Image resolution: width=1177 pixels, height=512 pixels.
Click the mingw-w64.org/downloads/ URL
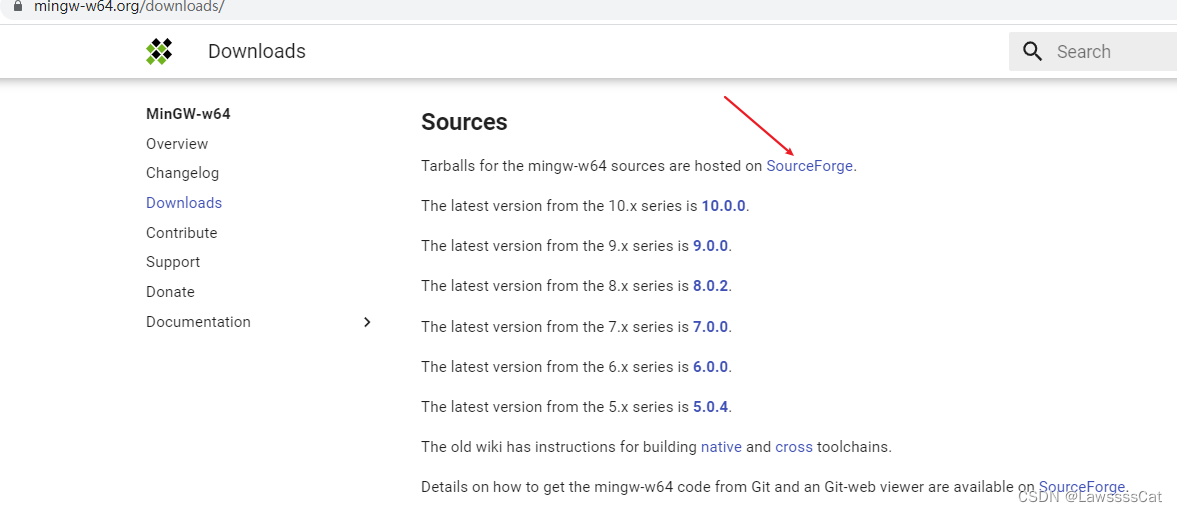(x=129, y=7)
